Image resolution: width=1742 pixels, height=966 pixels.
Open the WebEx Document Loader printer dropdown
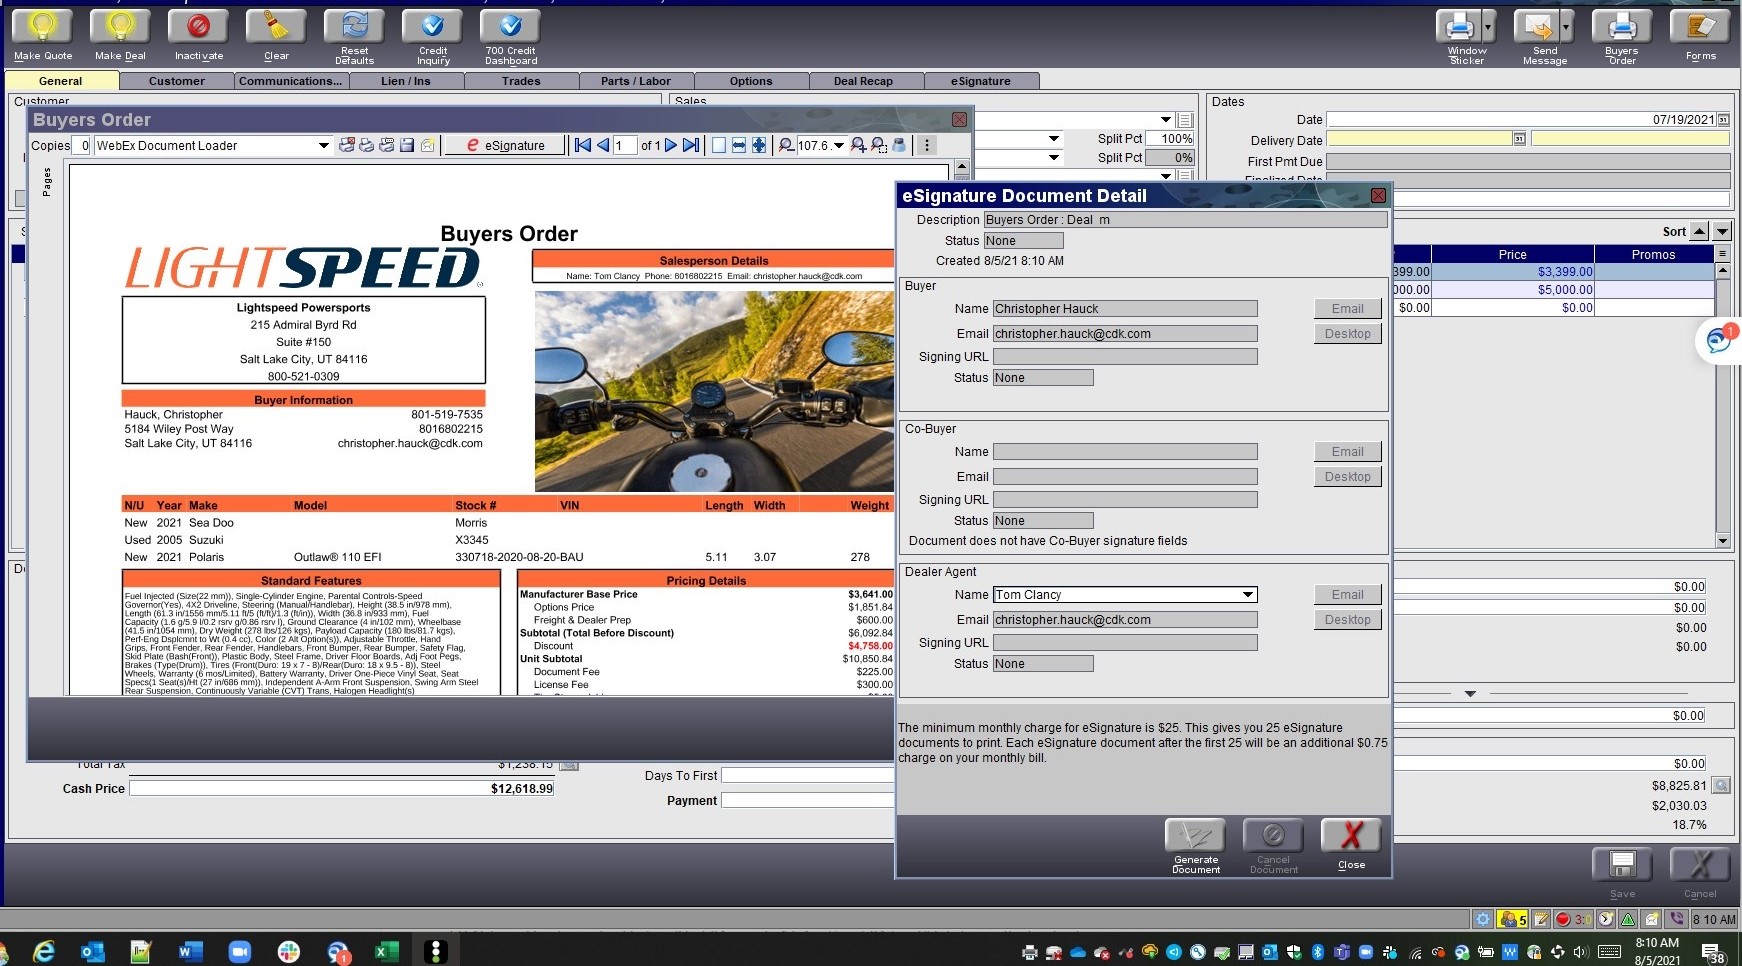(323, 146)
